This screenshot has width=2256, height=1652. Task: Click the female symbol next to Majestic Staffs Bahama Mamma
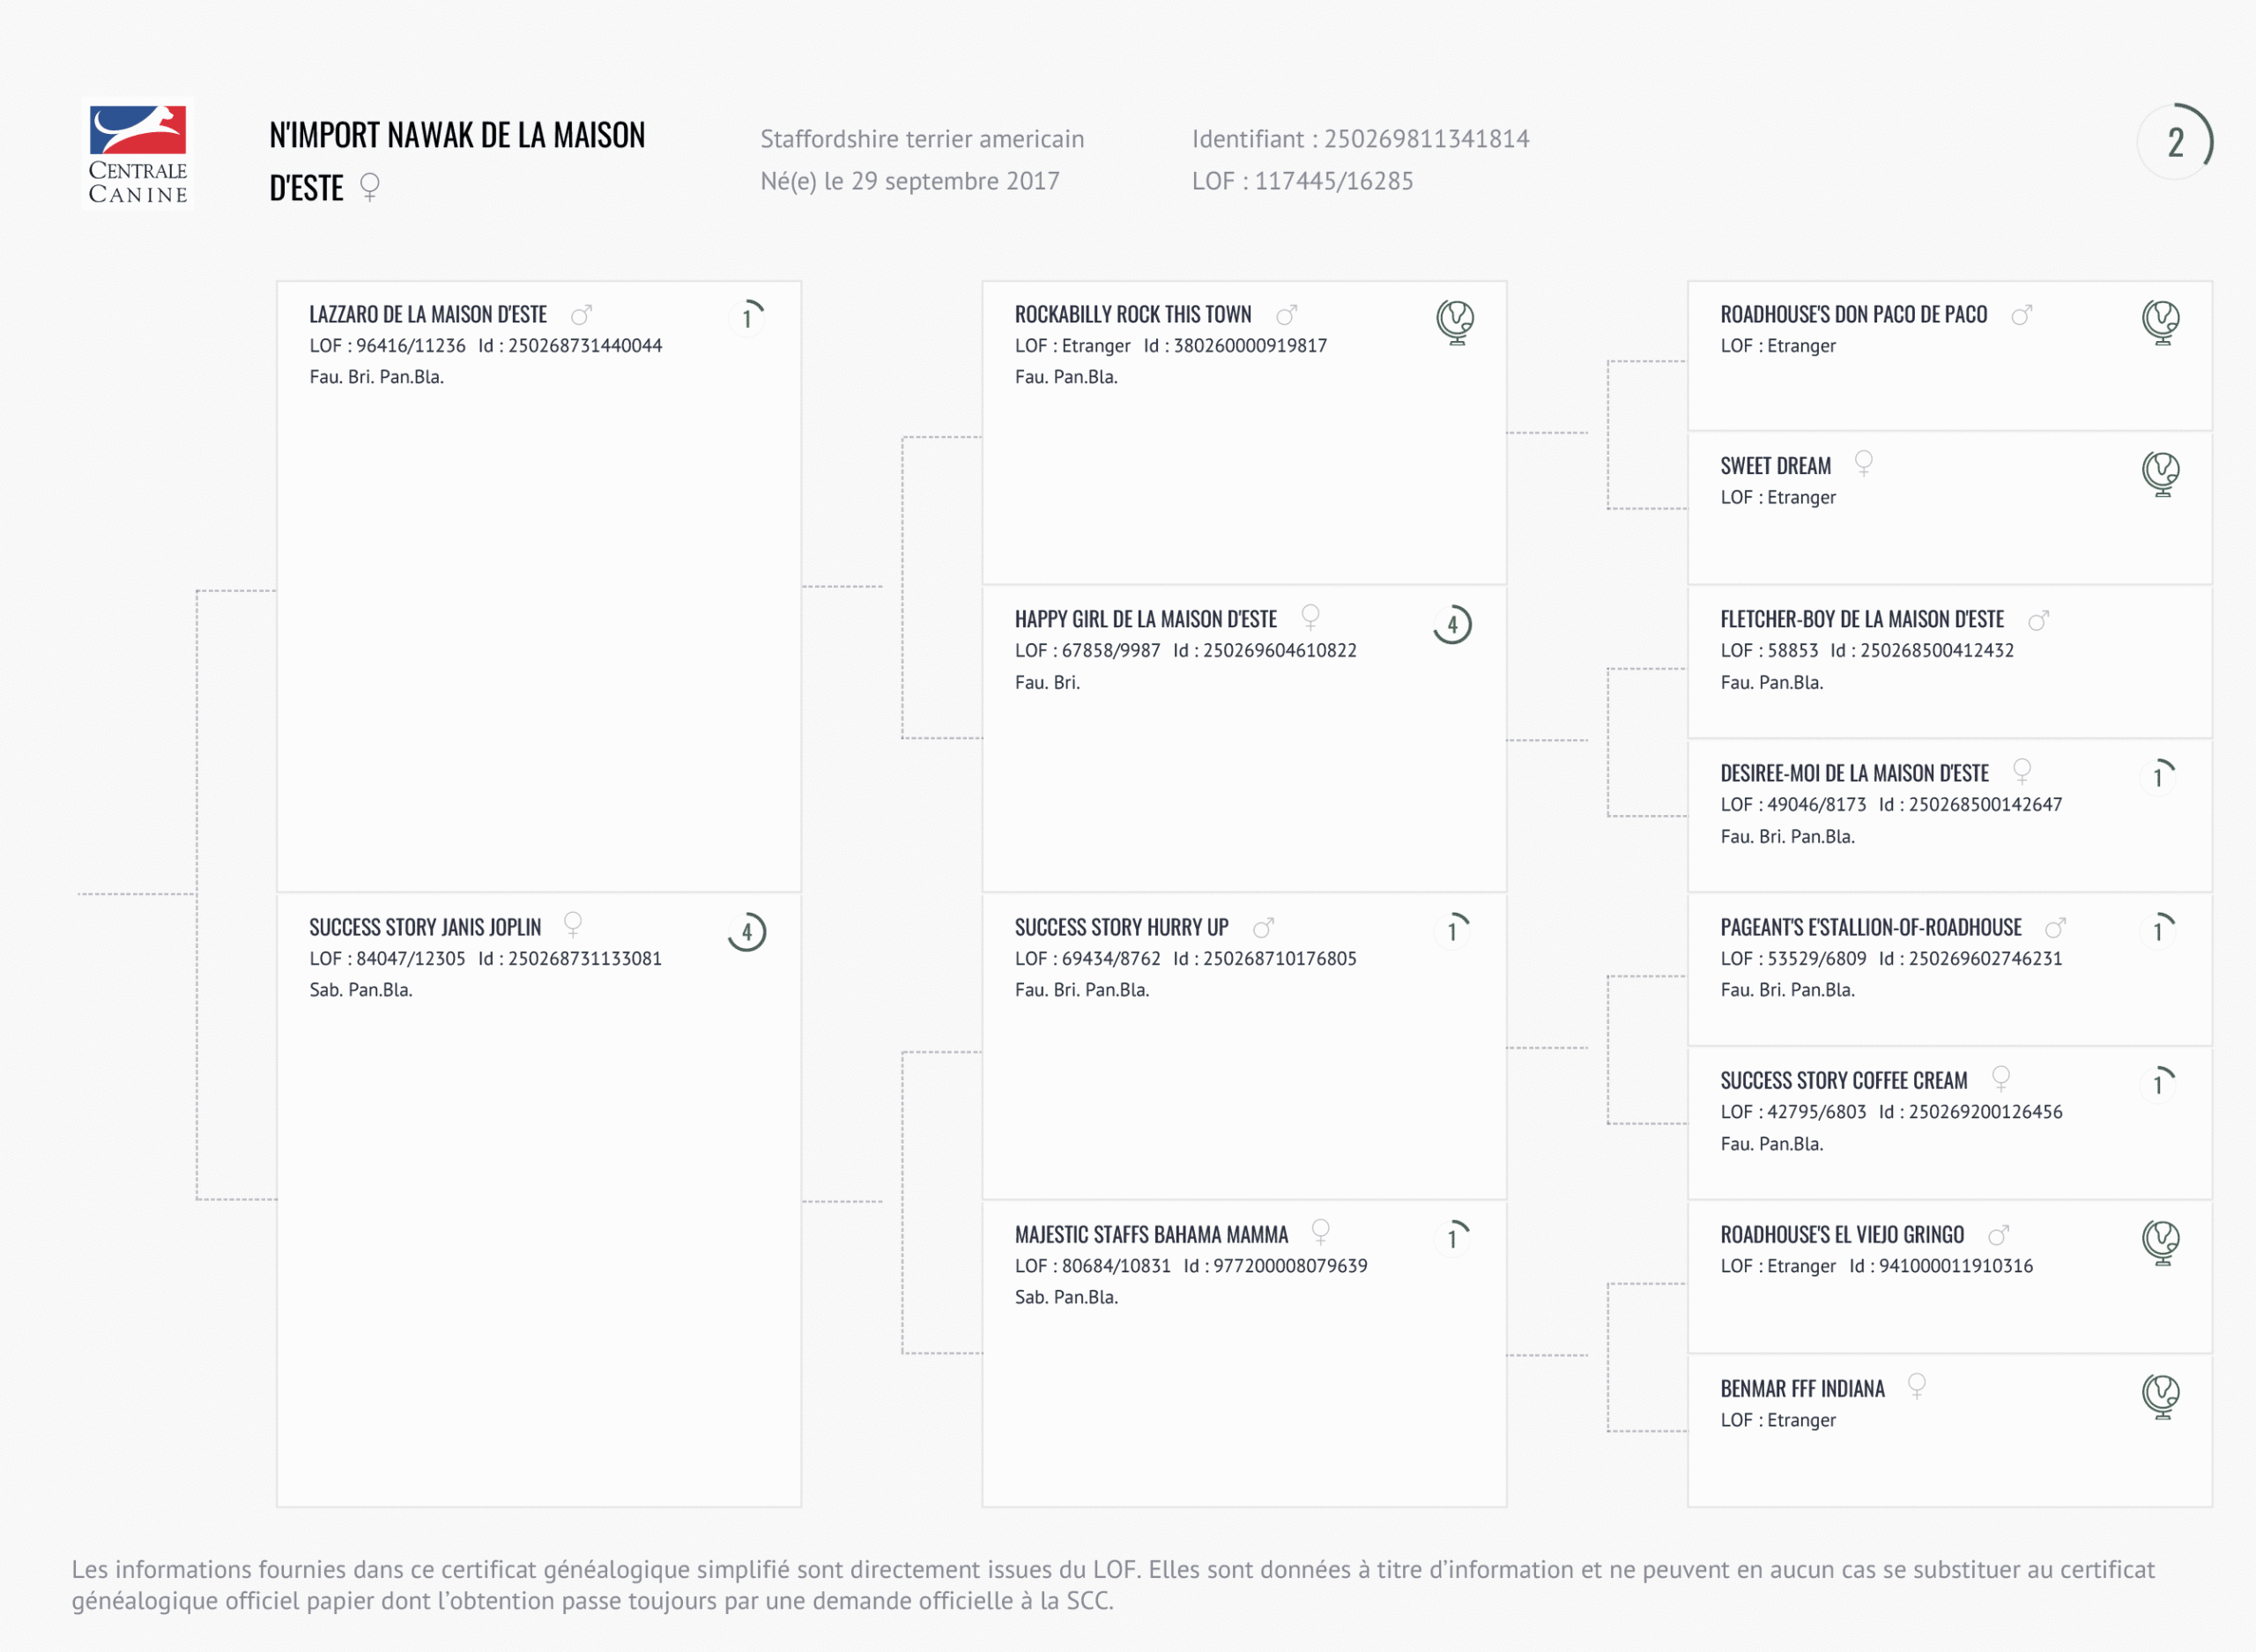click(x=1320, y=1231)
